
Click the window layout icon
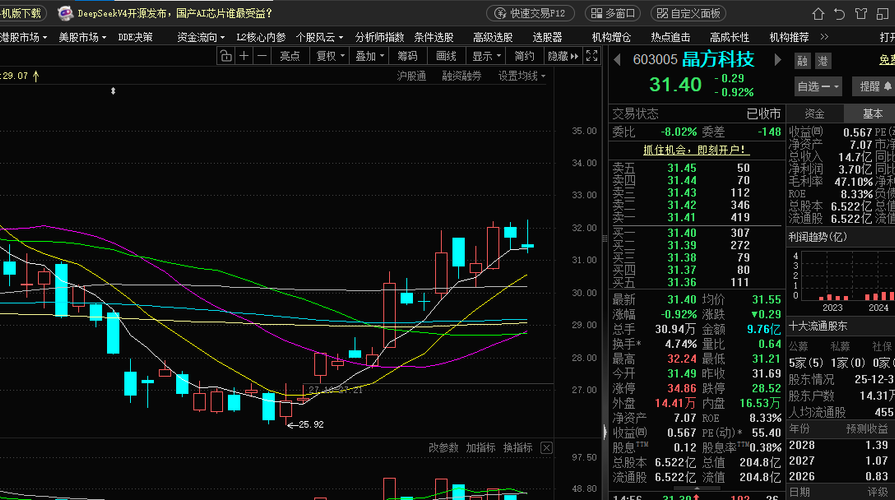pos(882,14)
